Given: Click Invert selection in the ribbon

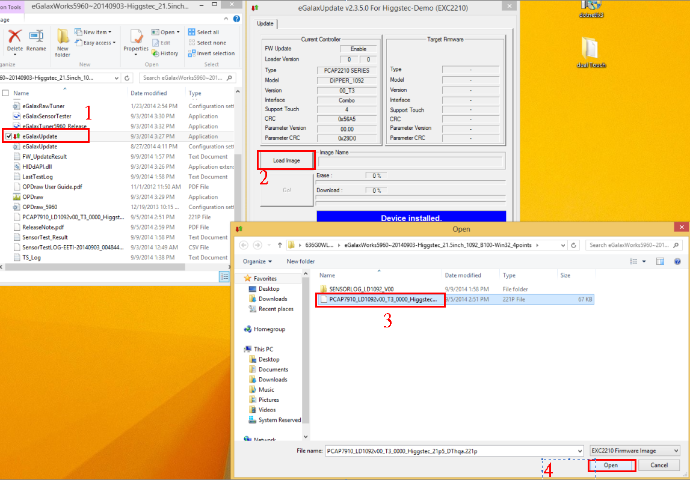Looking at the screenshot, I should coord(211,52).
